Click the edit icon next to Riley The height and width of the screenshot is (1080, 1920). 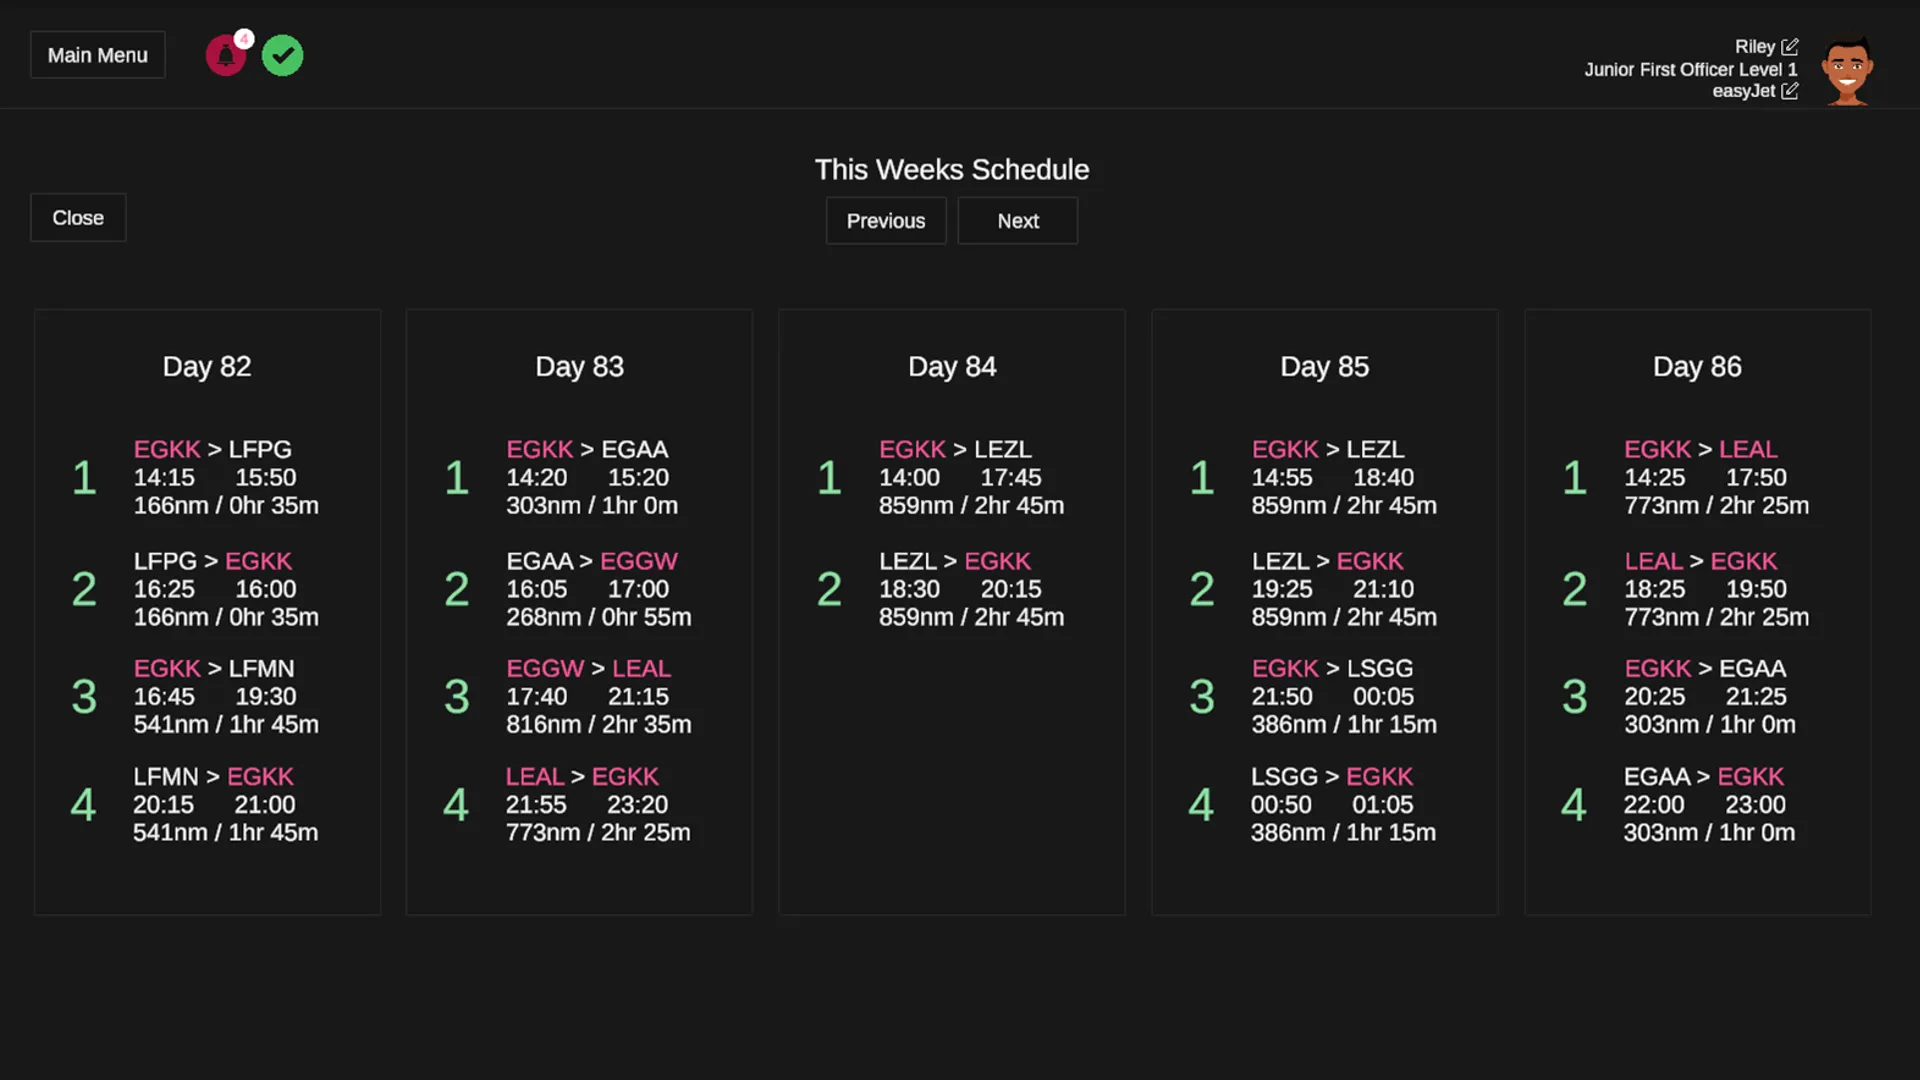tap(1790, 47)
